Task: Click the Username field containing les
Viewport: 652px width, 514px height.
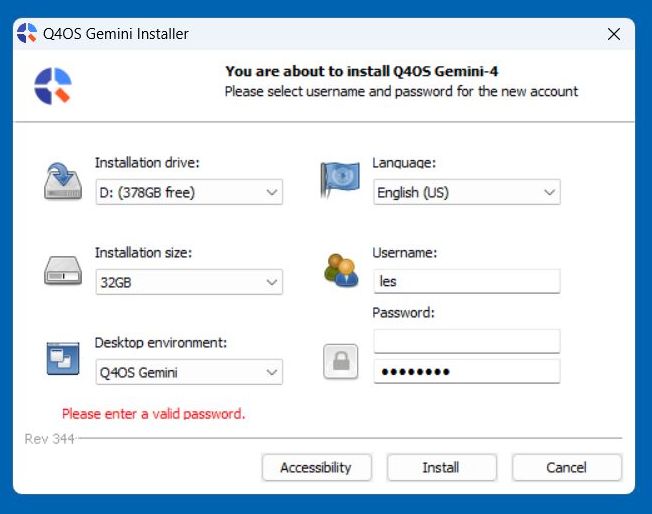Action: (x=467, y=282)
